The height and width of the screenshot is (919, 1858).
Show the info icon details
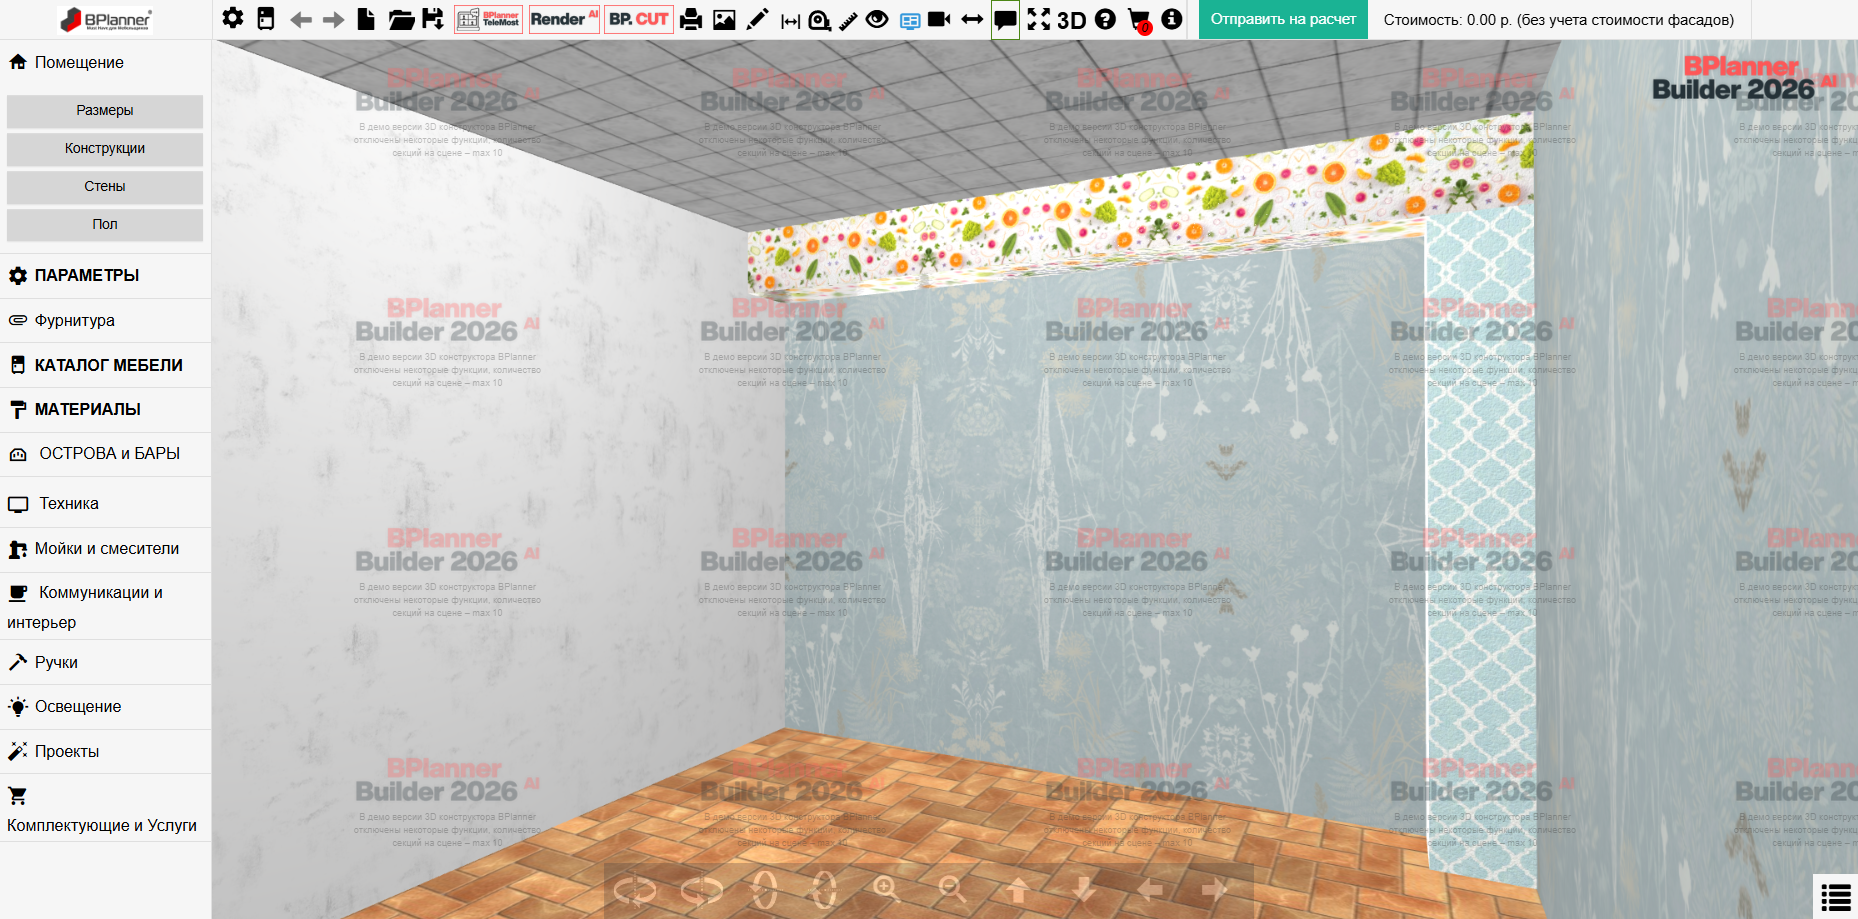click(1172, 19)
